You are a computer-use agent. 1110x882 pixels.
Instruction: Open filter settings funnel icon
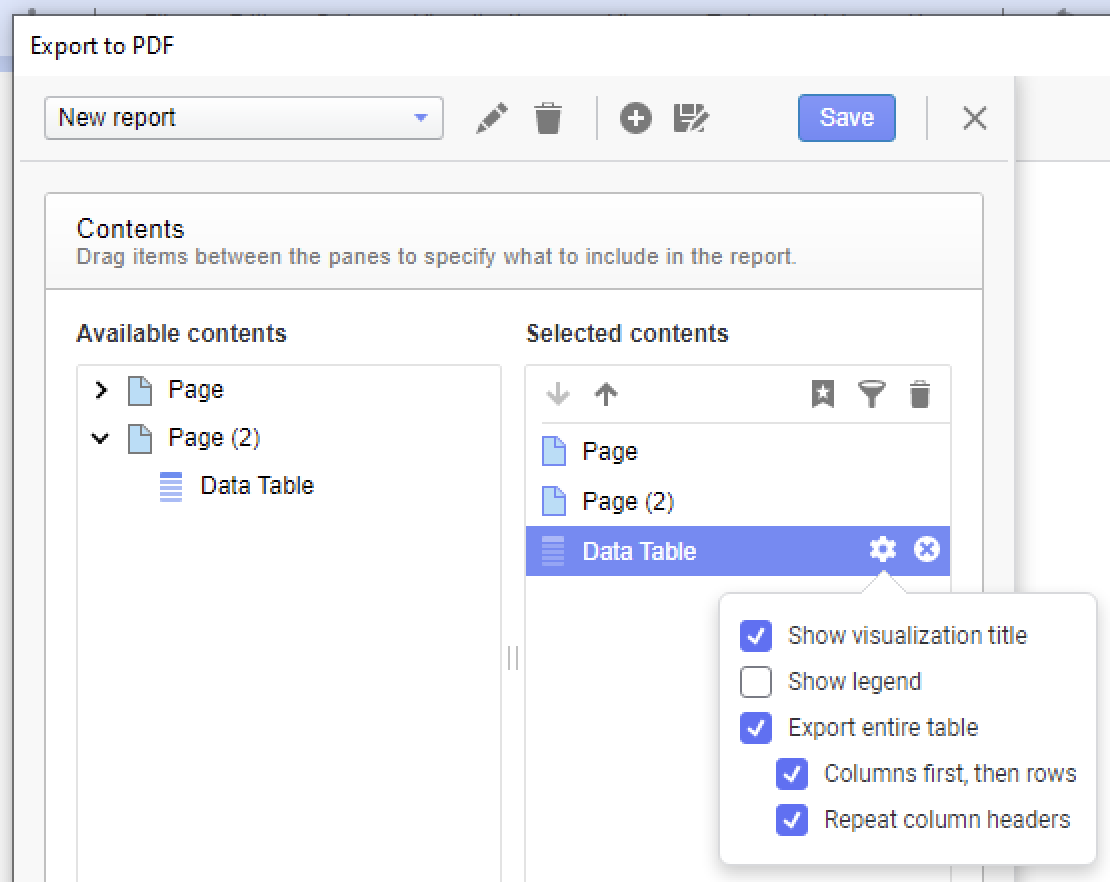pos(872,395)
